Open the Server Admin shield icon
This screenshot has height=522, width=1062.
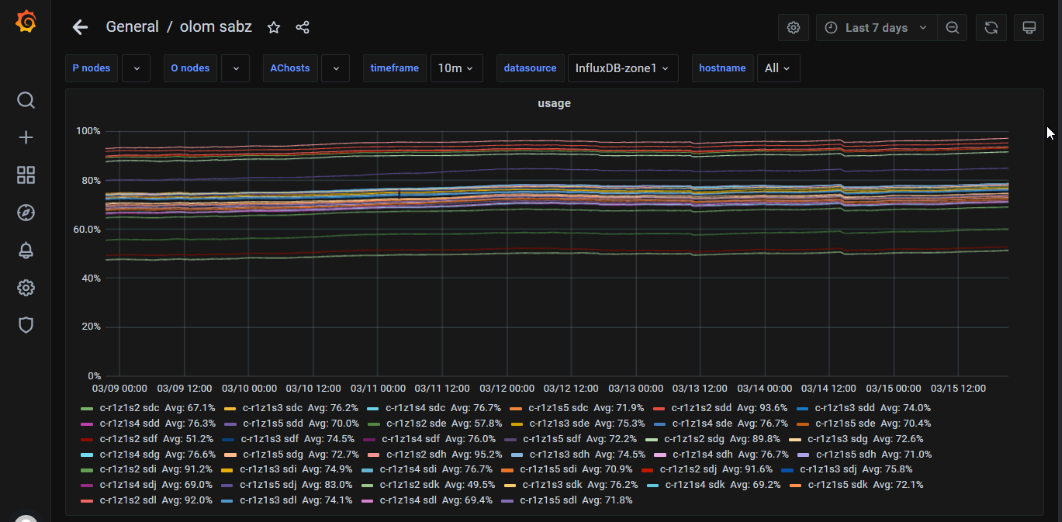tap(26, 325)
